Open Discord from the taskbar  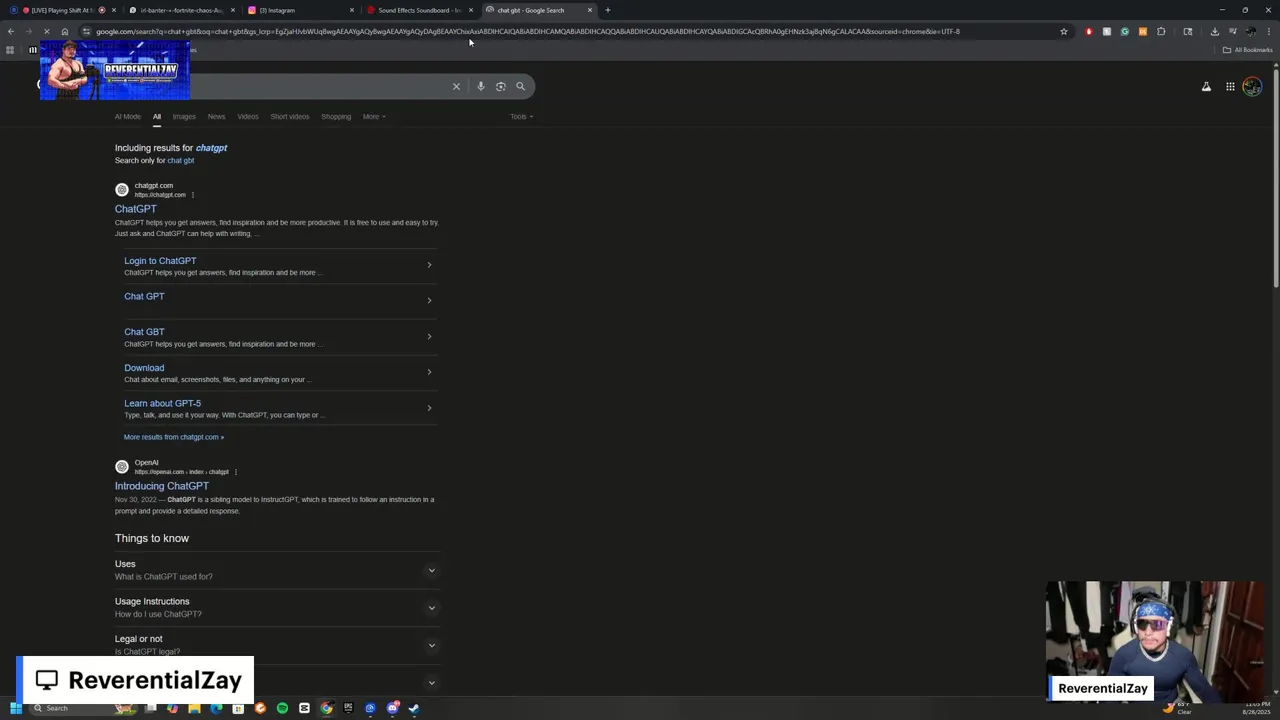tap(392, 708)
